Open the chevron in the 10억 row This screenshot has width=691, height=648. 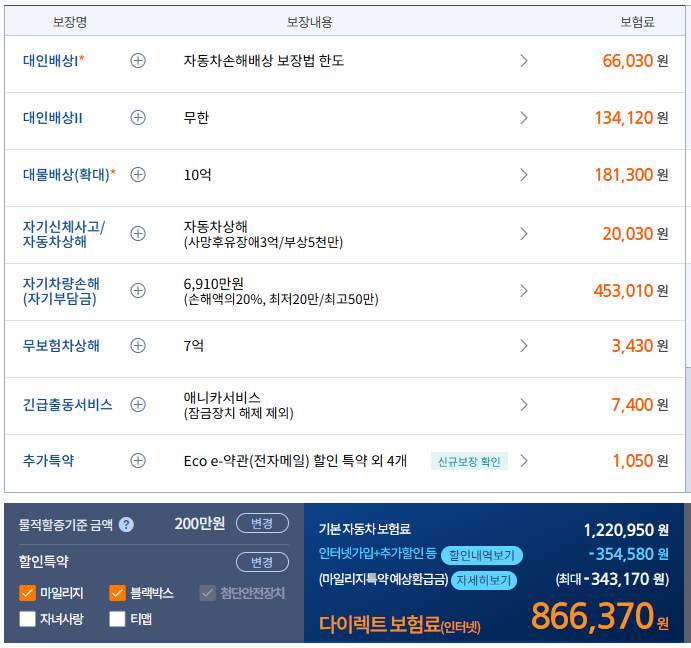pyautogui.click(x=524, y=175)
